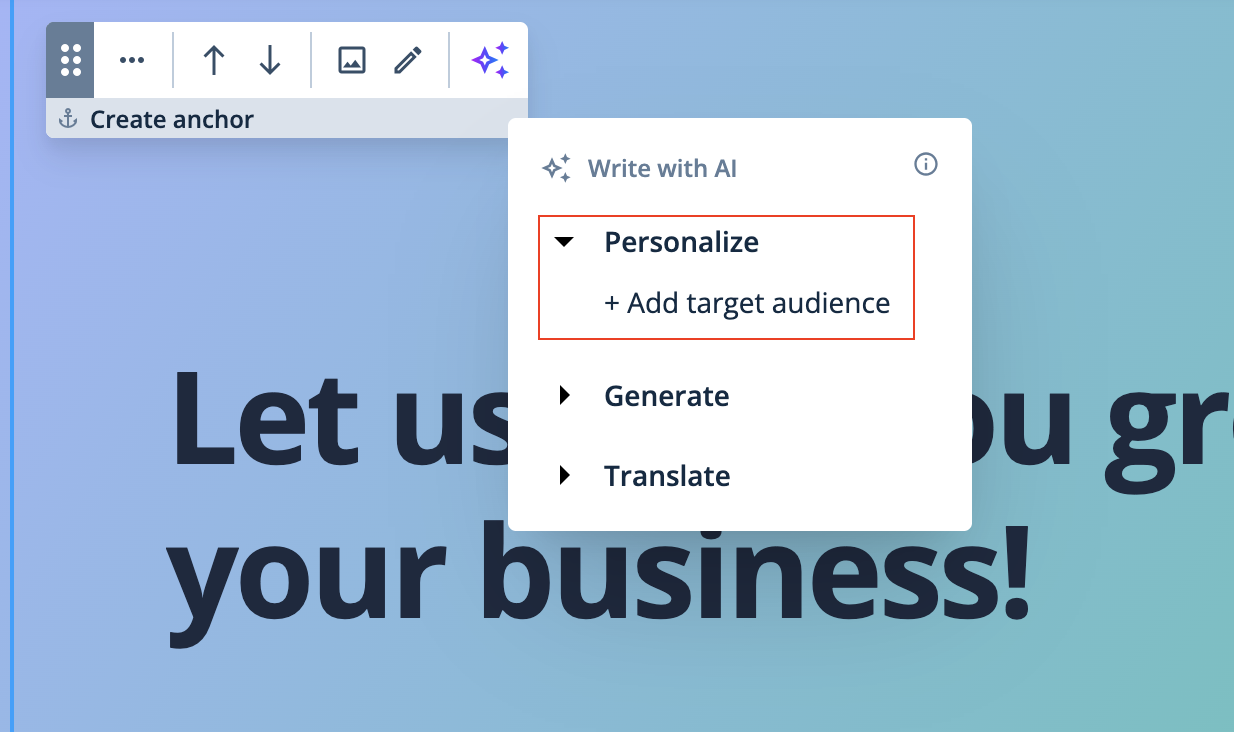Screen dimensions: 1234x732
Task: Click the sparkle icon beside Write with AI
Action: 556,168
